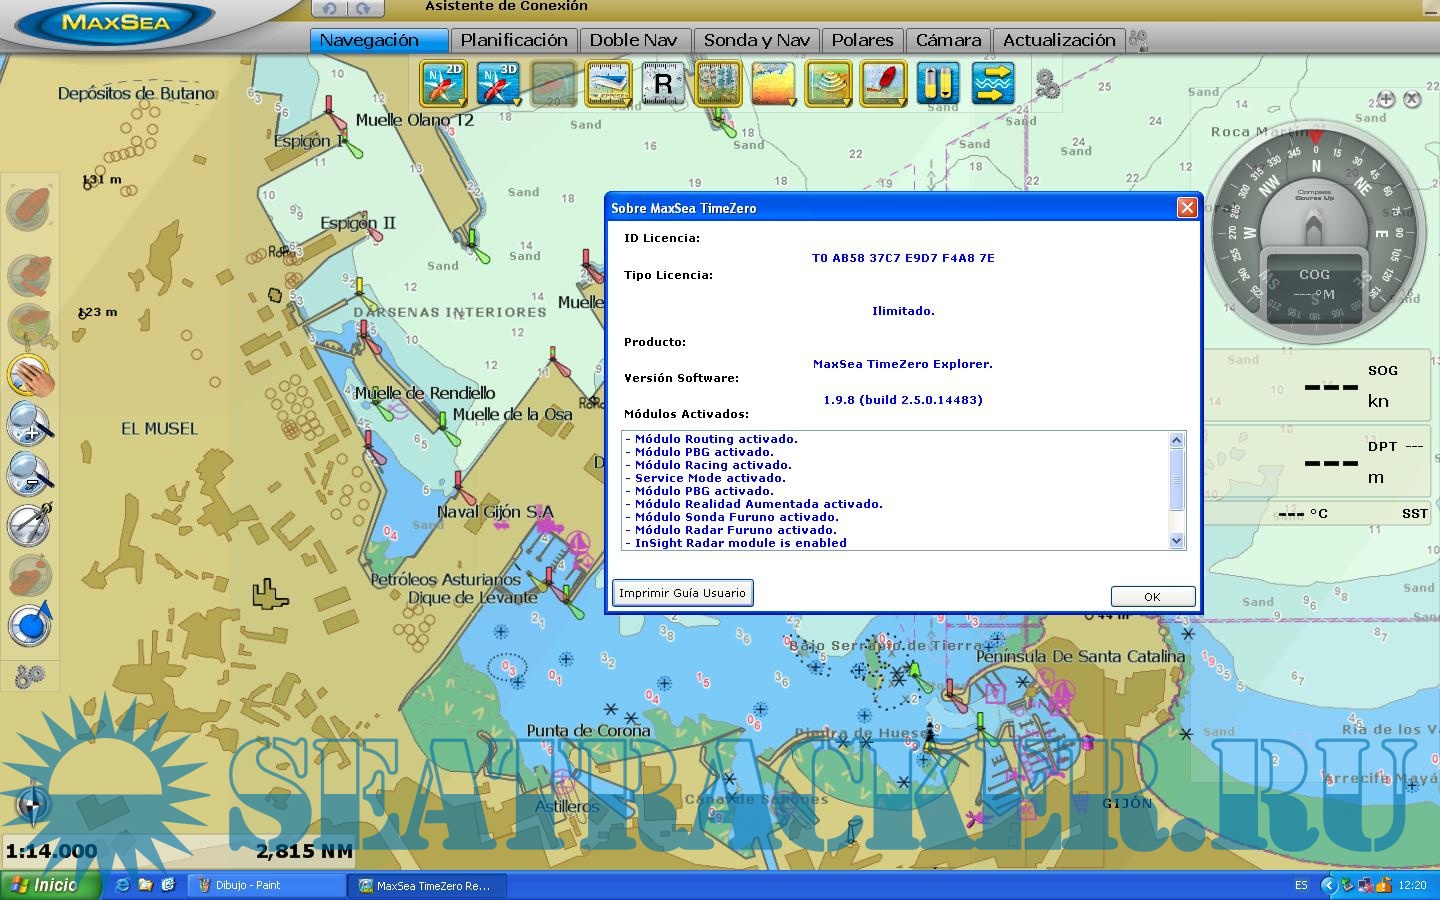Viewport: 1440px width, 900px height.
Task: Open Dibujo - Paint from the taskbar
Action: click(266, 885)
